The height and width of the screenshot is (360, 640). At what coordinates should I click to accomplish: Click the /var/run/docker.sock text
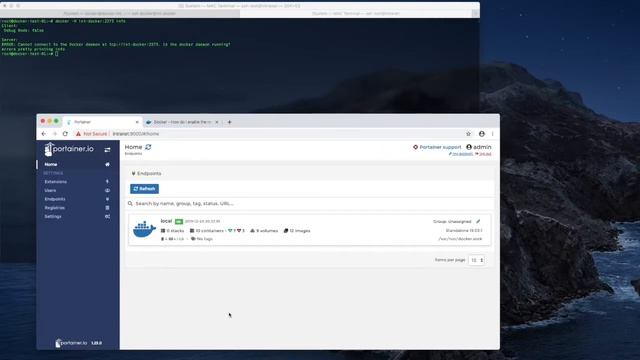click(x=460, y=239)
